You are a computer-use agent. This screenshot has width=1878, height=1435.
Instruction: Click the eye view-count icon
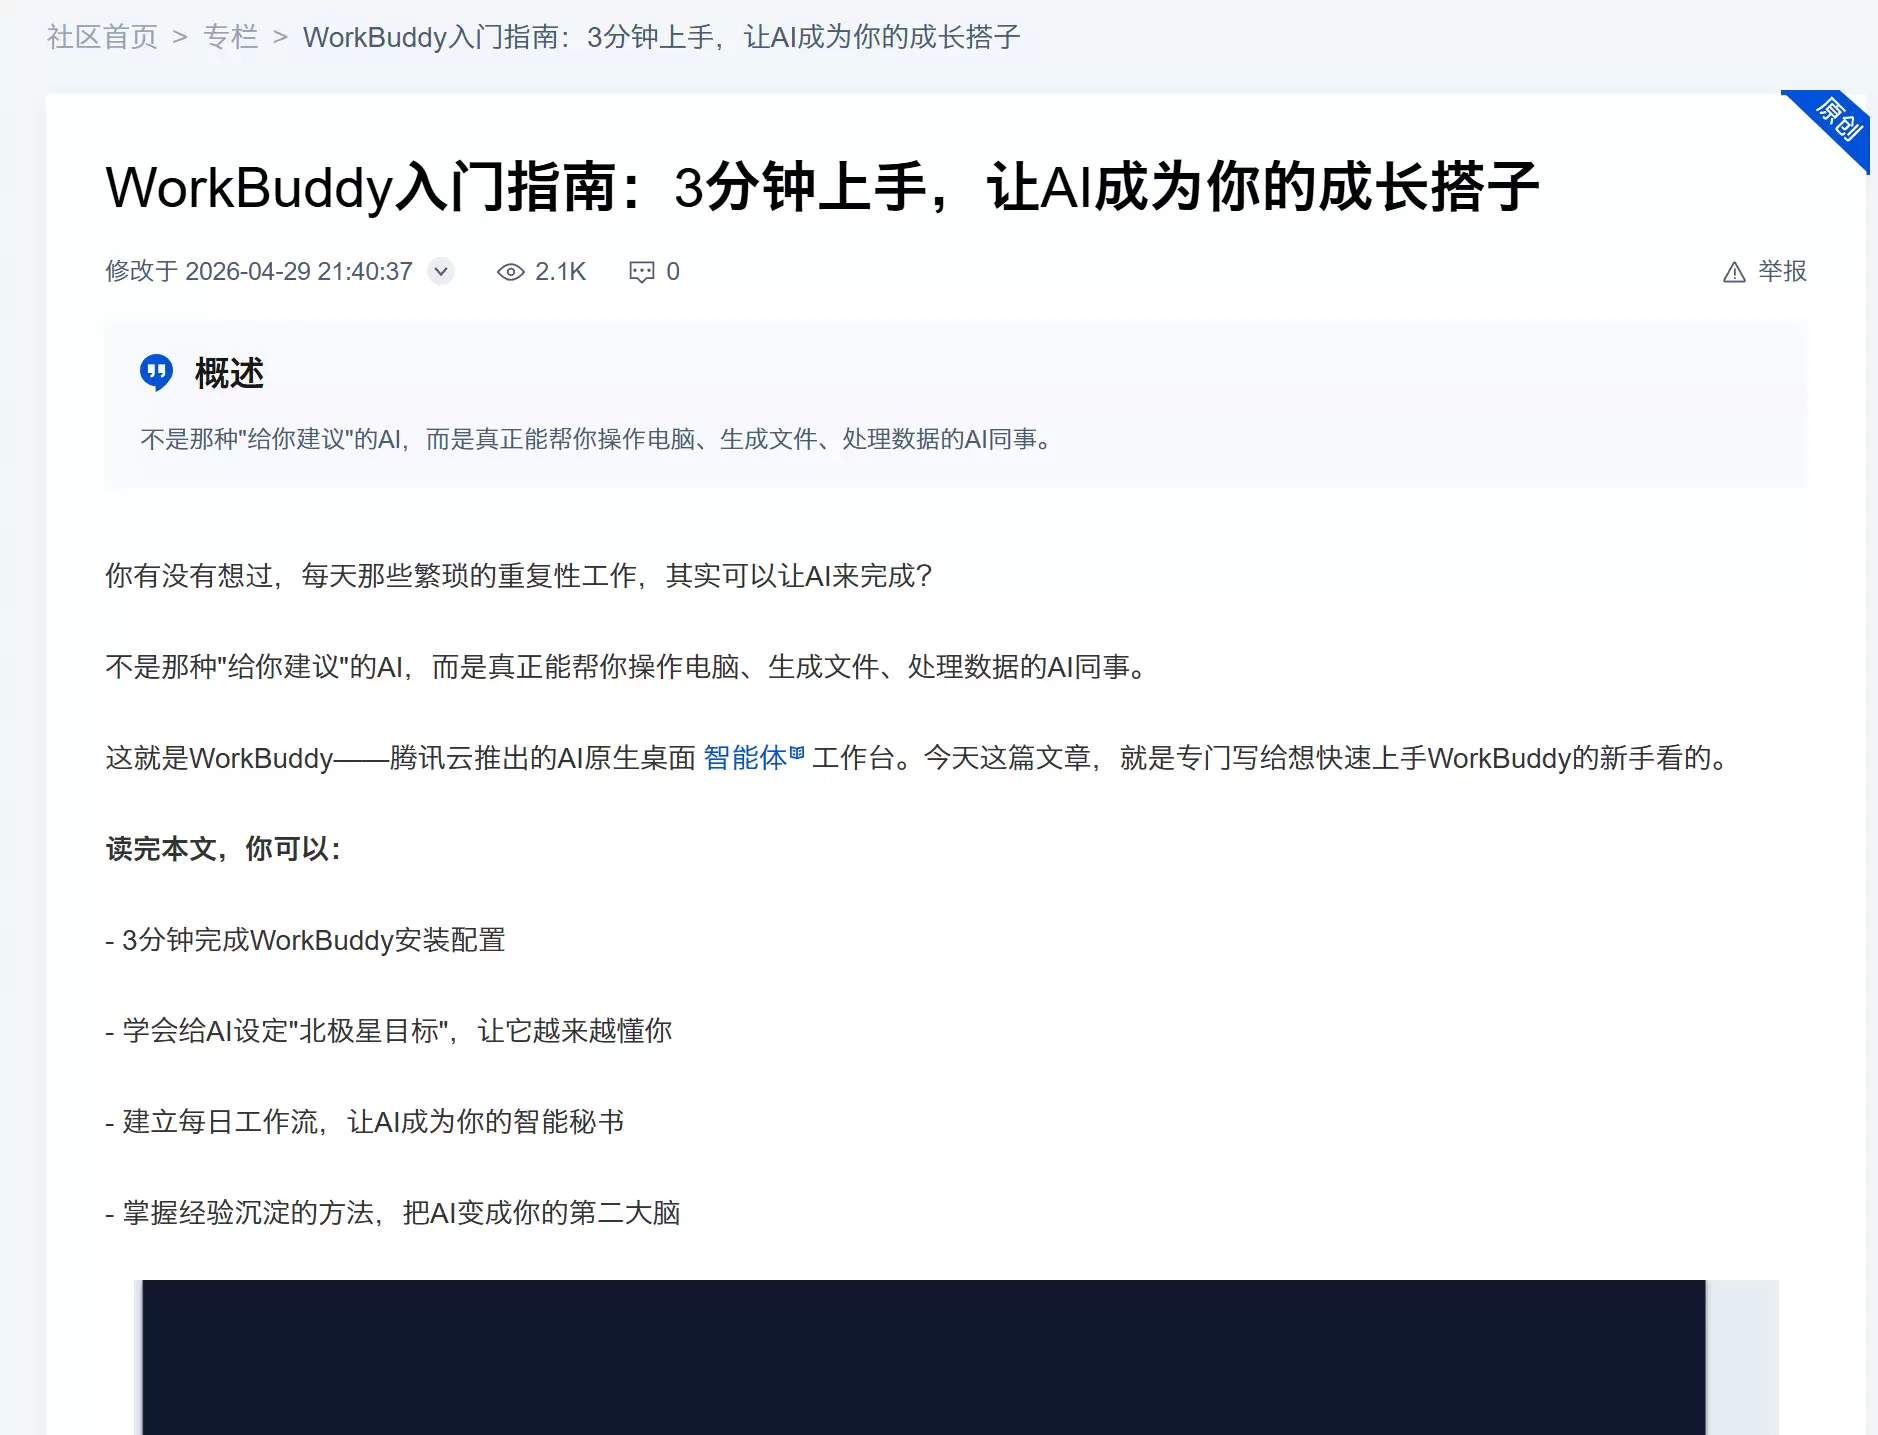point(510,272)
